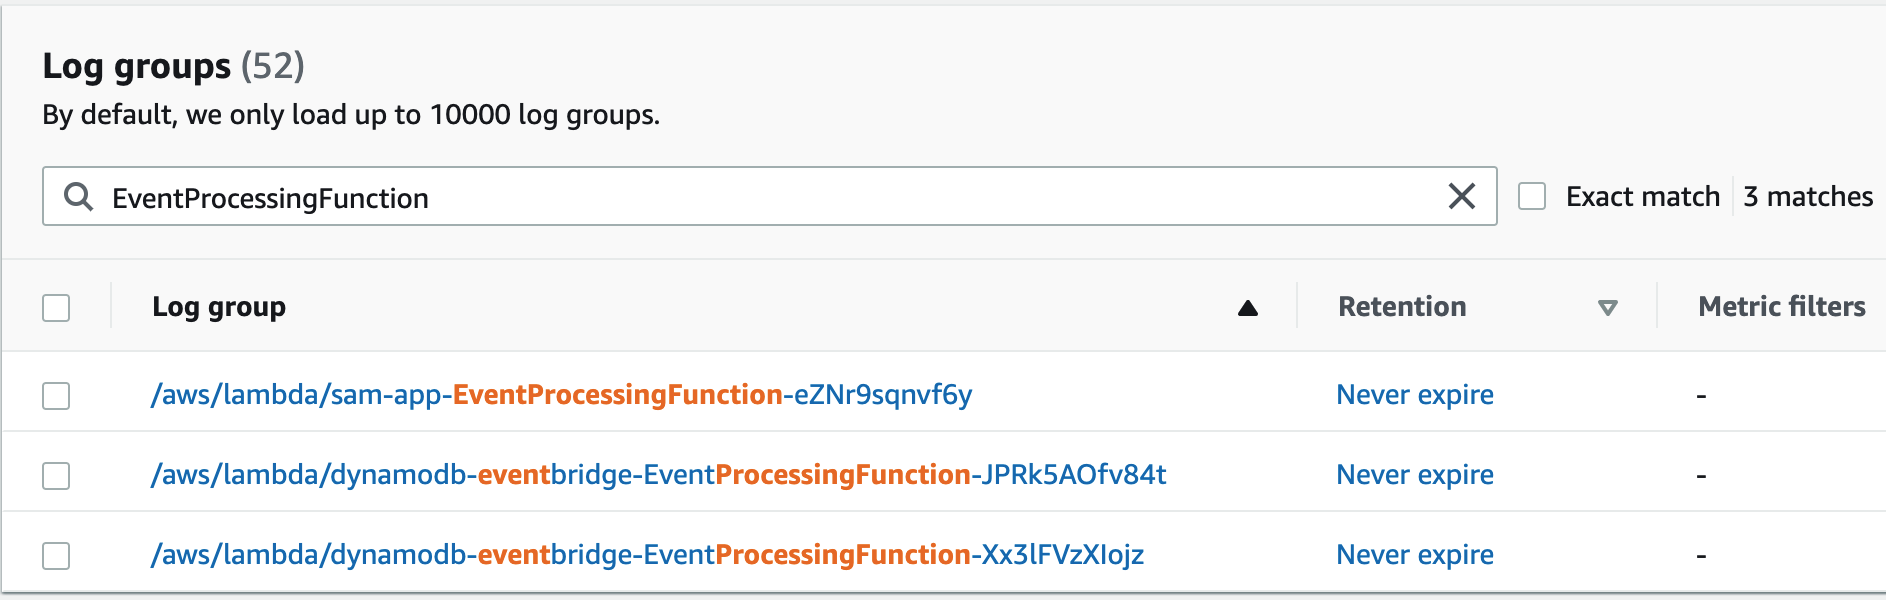Focus the EventProcessingFunction search field
Viewport: 1886px width, 600px height.
[x=769, y=196]
